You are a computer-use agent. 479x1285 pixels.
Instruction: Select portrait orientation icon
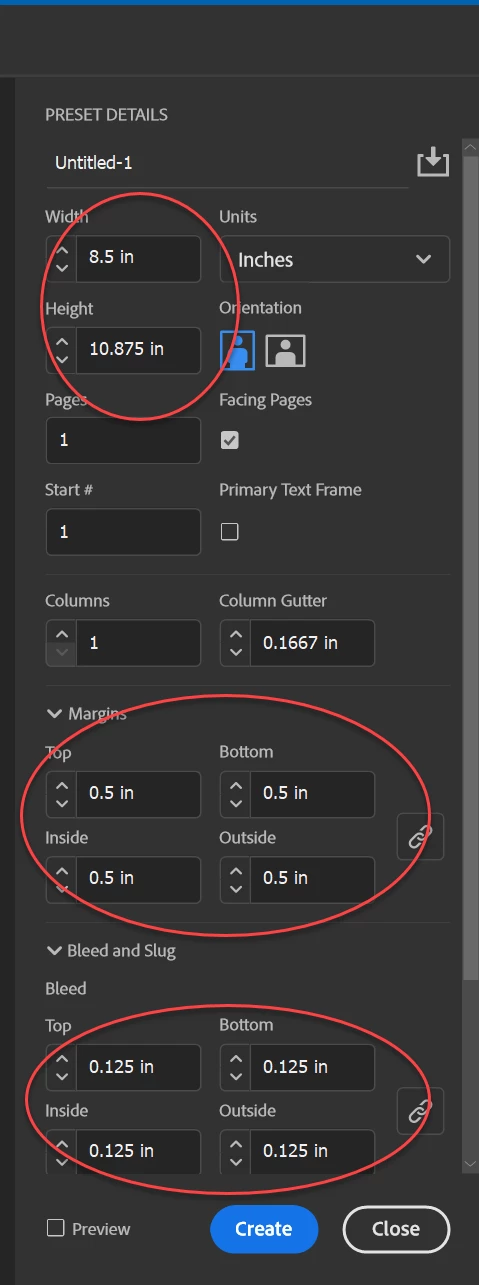238,349
